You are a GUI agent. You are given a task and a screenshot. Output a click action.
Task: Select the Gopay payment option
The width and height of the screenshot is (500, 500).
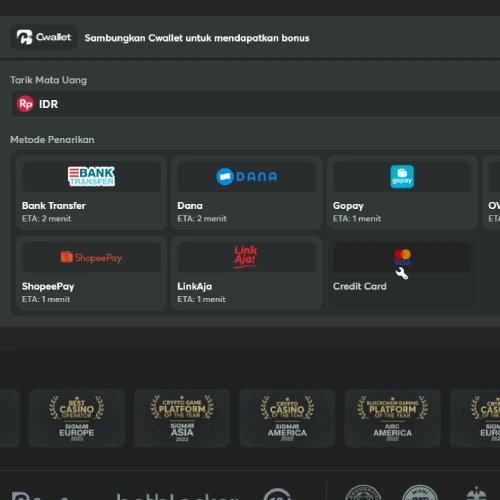[402, 193]
